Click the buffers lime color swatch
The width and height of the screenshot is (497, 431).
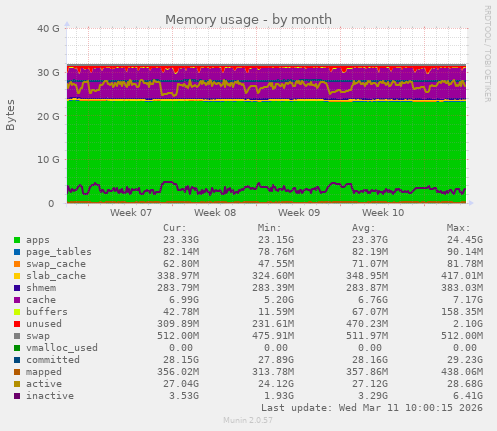click(x=17, y=312)
